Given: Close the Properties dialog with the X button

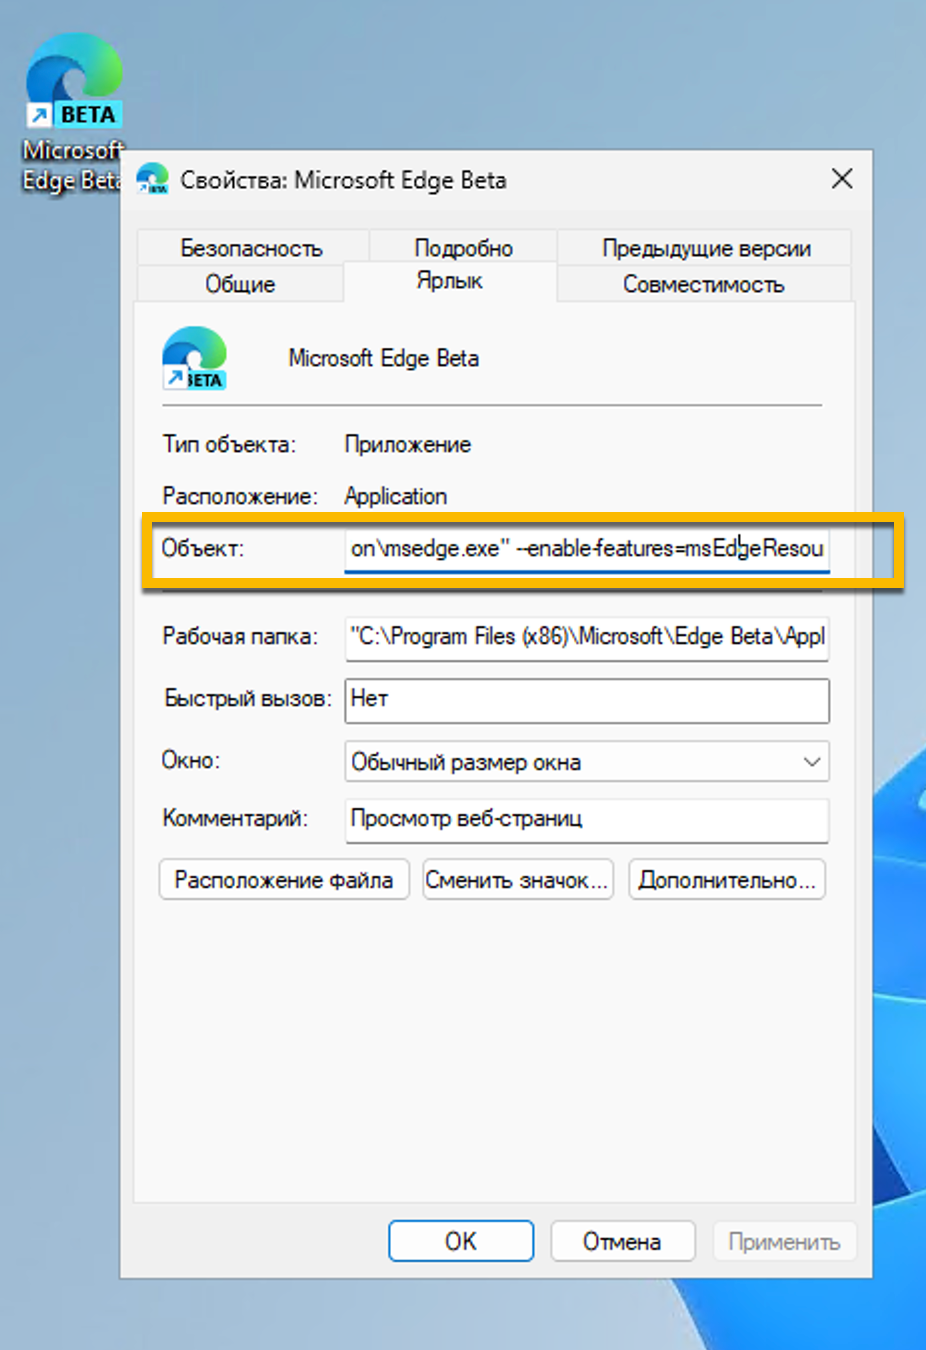Looking at the screenshot, I should 842,179.
